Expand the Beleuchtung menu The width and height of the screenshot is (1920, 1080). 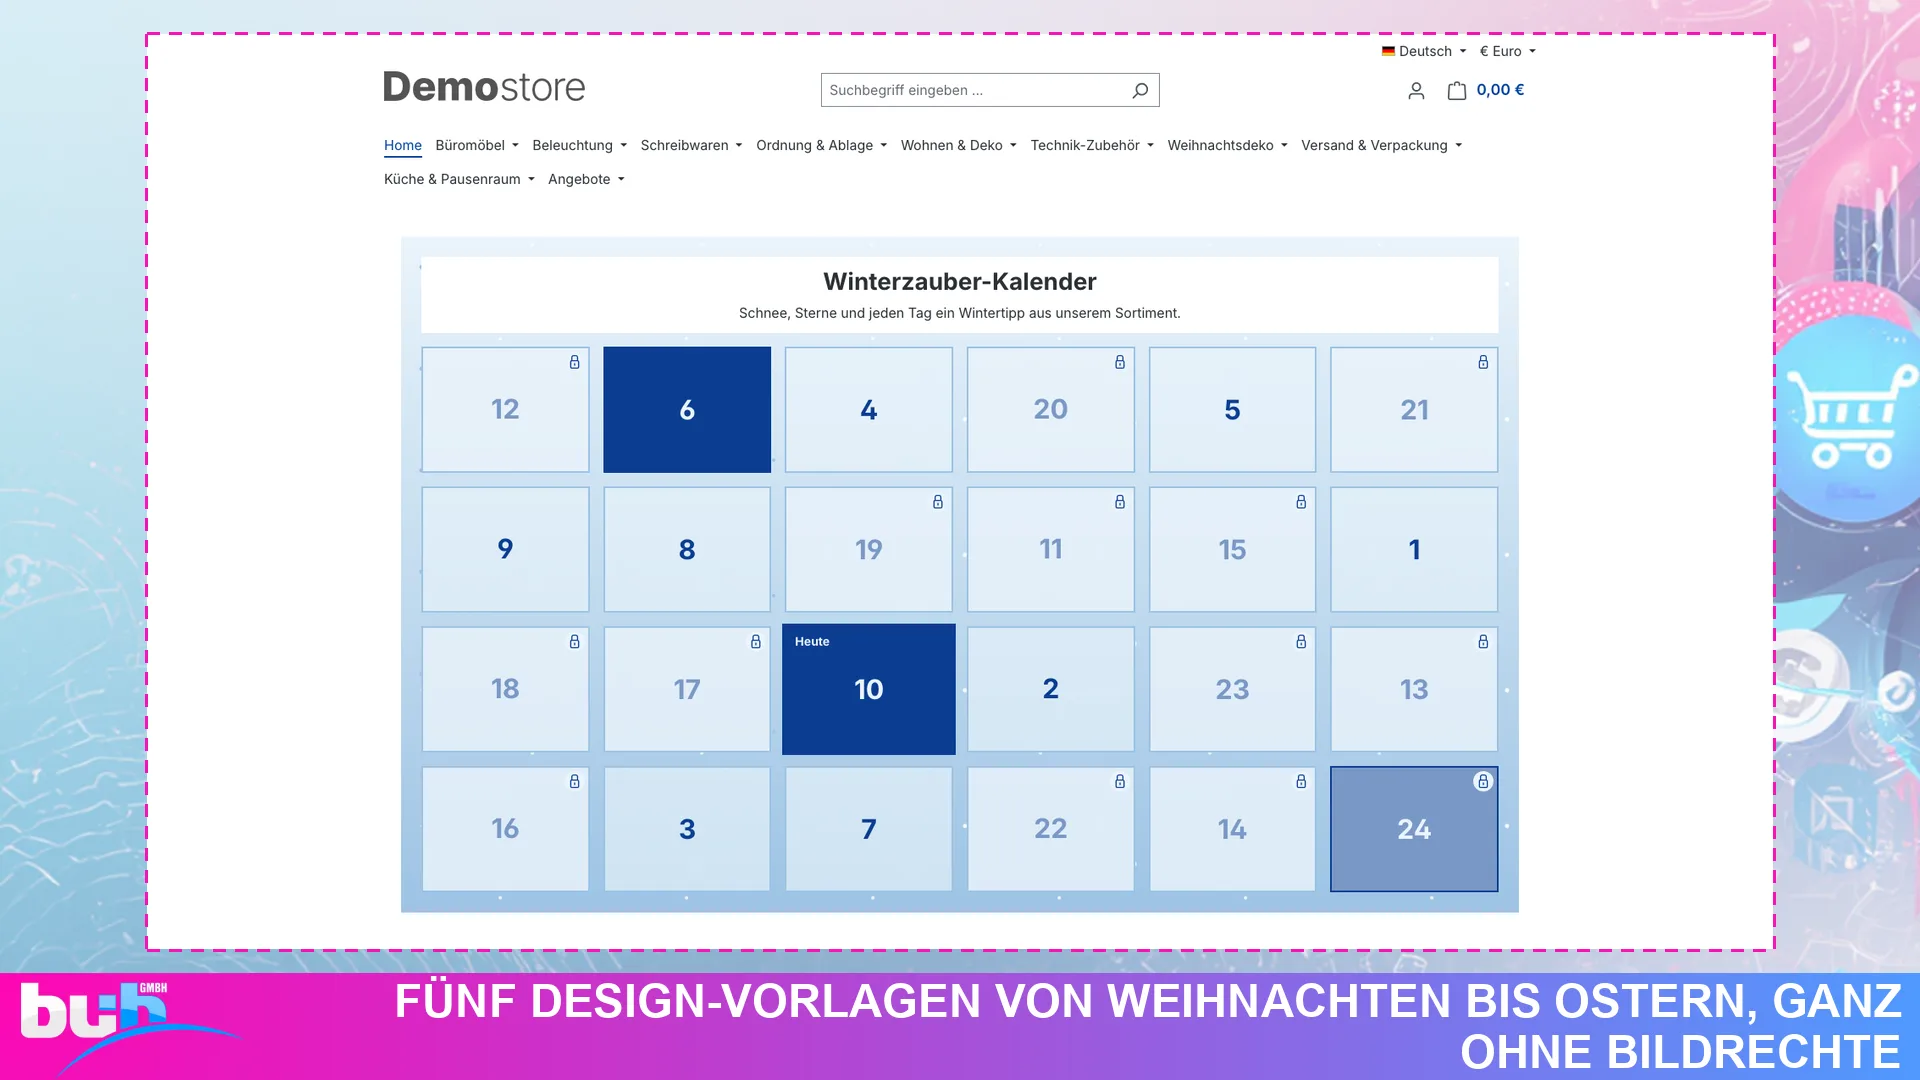tap(579, 145)
